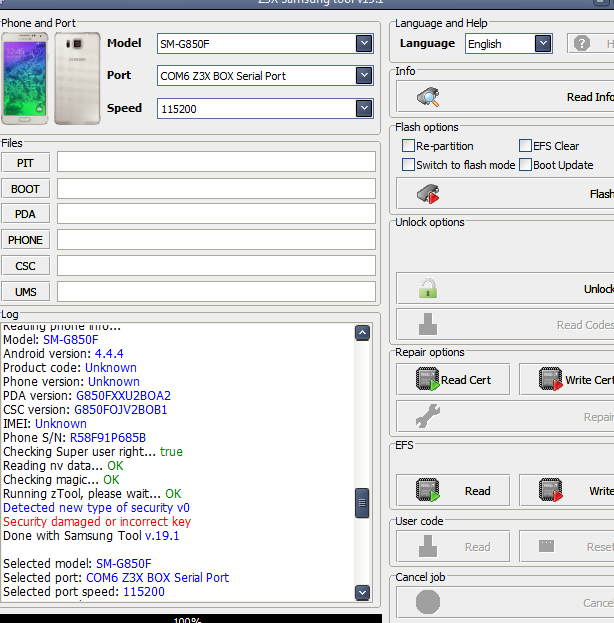This screenshot has height=623, width=614.
Task: Click the EFS Read button label
Action: point(478,491)
